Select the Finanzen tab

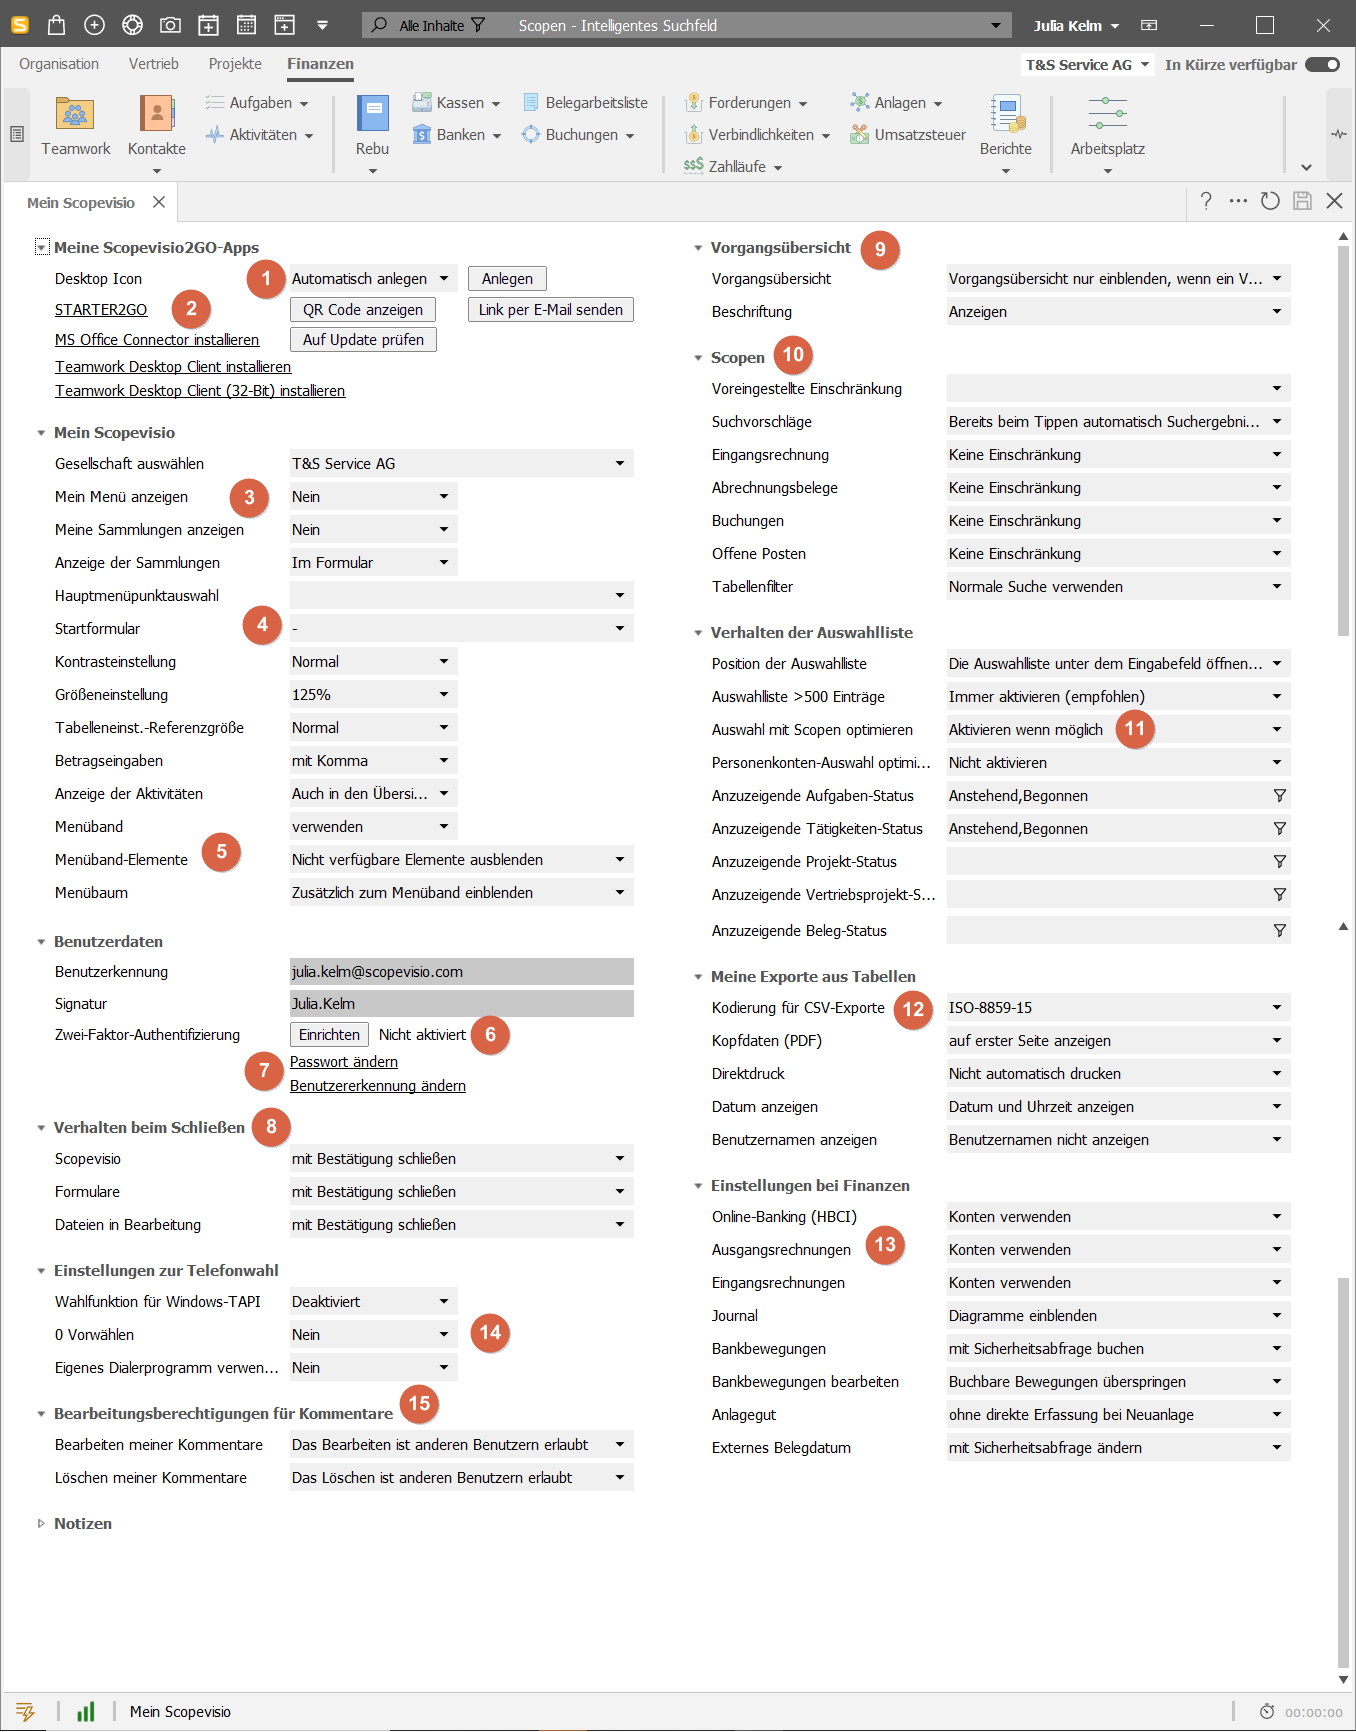click(x=320, y=64)
